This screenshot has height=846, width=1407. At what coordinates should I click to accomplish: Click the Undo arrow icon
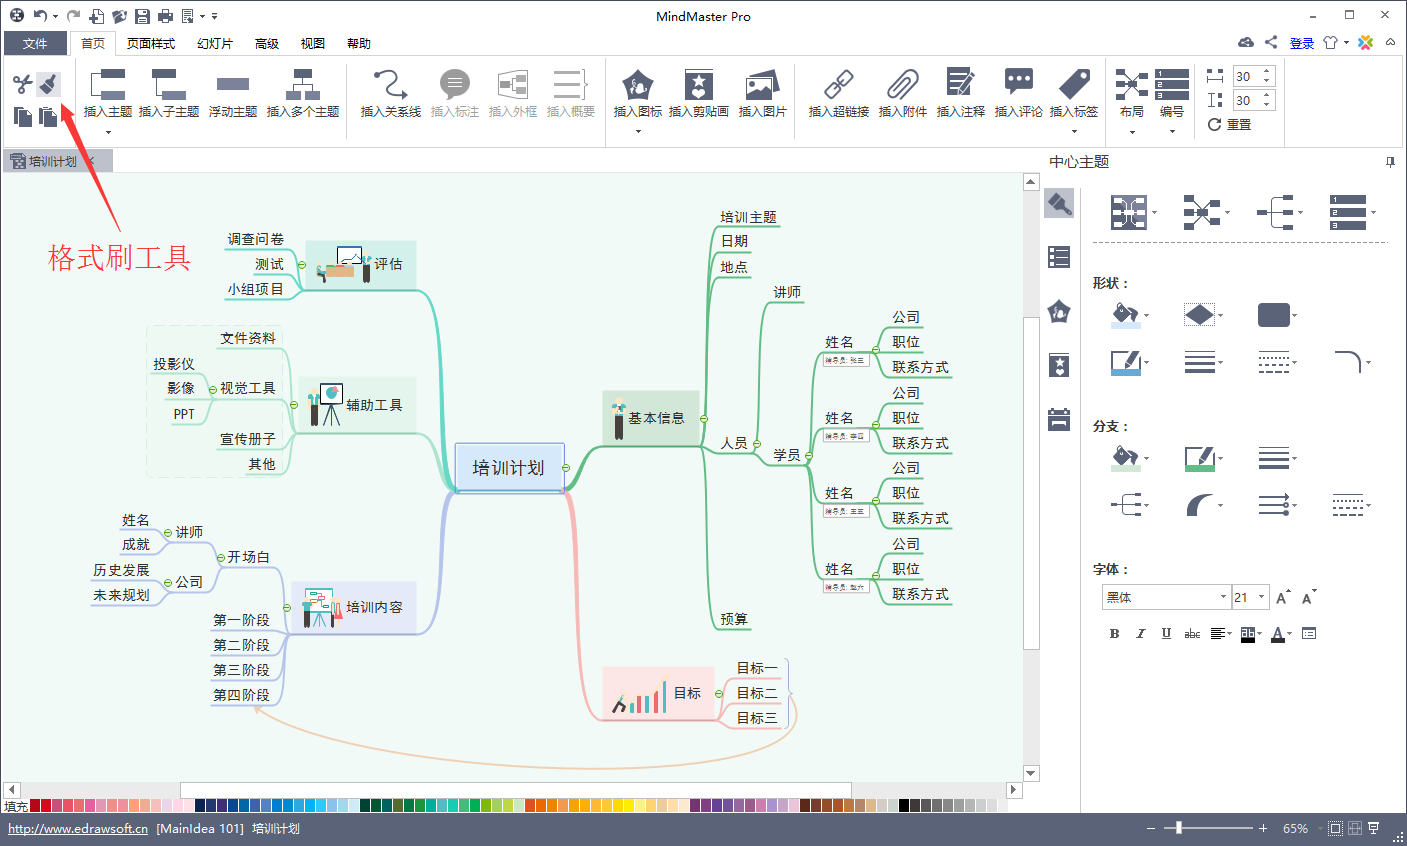[40, 16]
